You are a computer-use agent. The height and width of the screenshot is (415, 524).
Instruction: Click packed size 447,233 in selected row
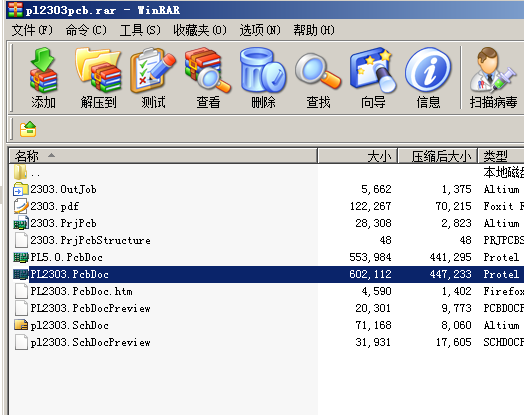pyautogui.click(x=450, y=274)
